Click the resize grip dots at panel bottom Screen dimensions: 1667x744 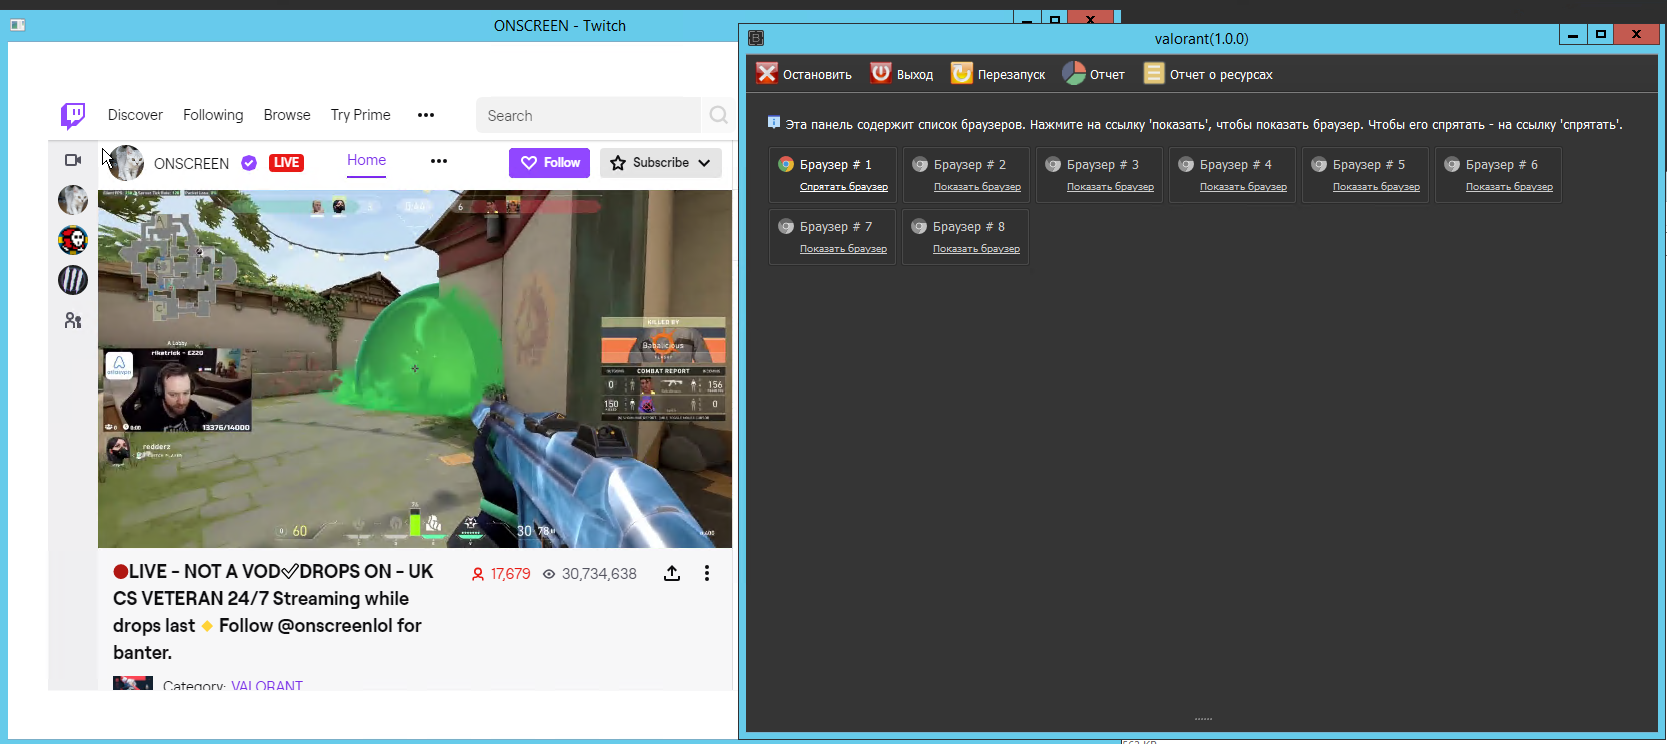(1203, 719)
